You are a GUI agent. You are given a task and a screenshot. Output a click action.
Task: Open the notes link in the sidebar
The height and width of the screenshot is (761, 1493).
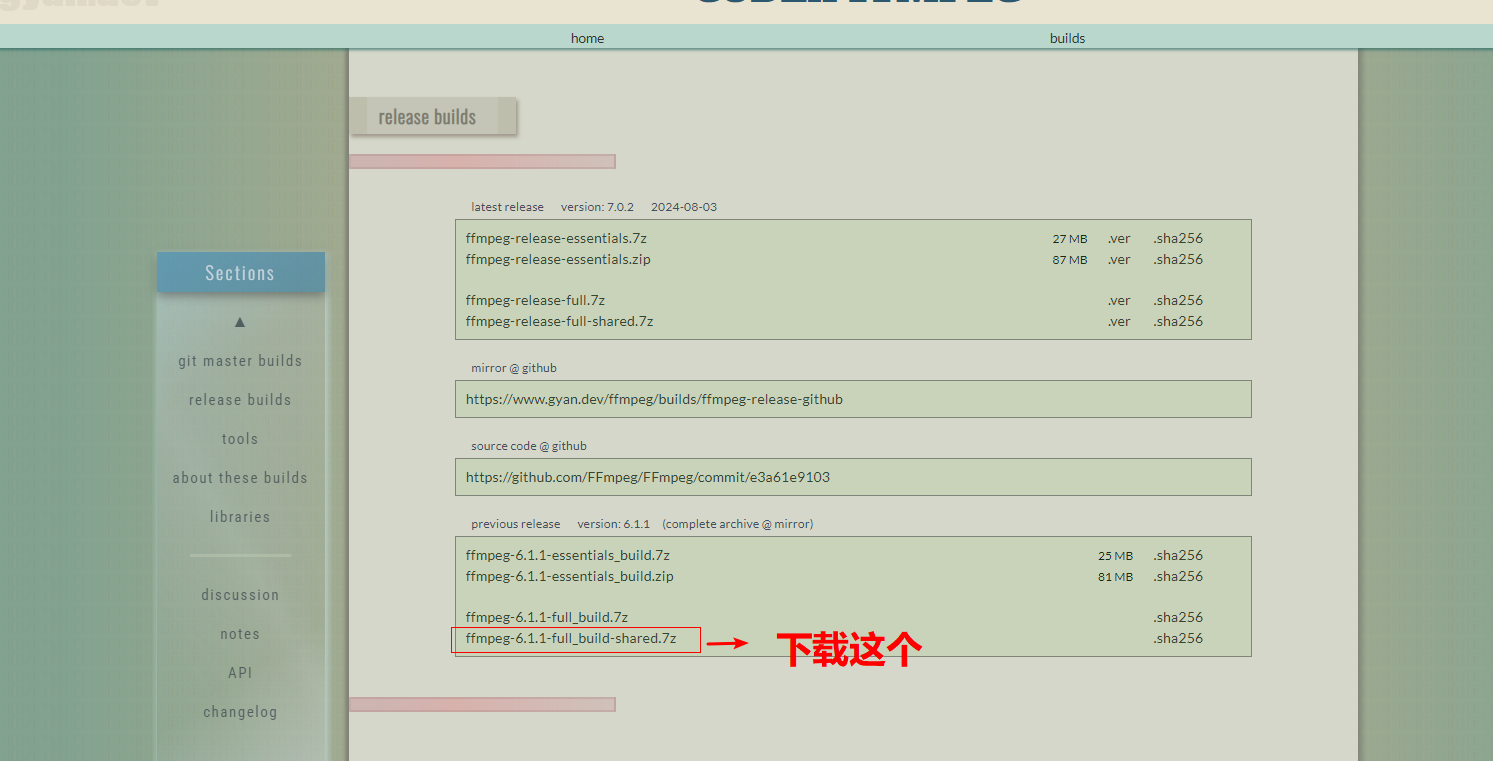[x=240, y=634]
